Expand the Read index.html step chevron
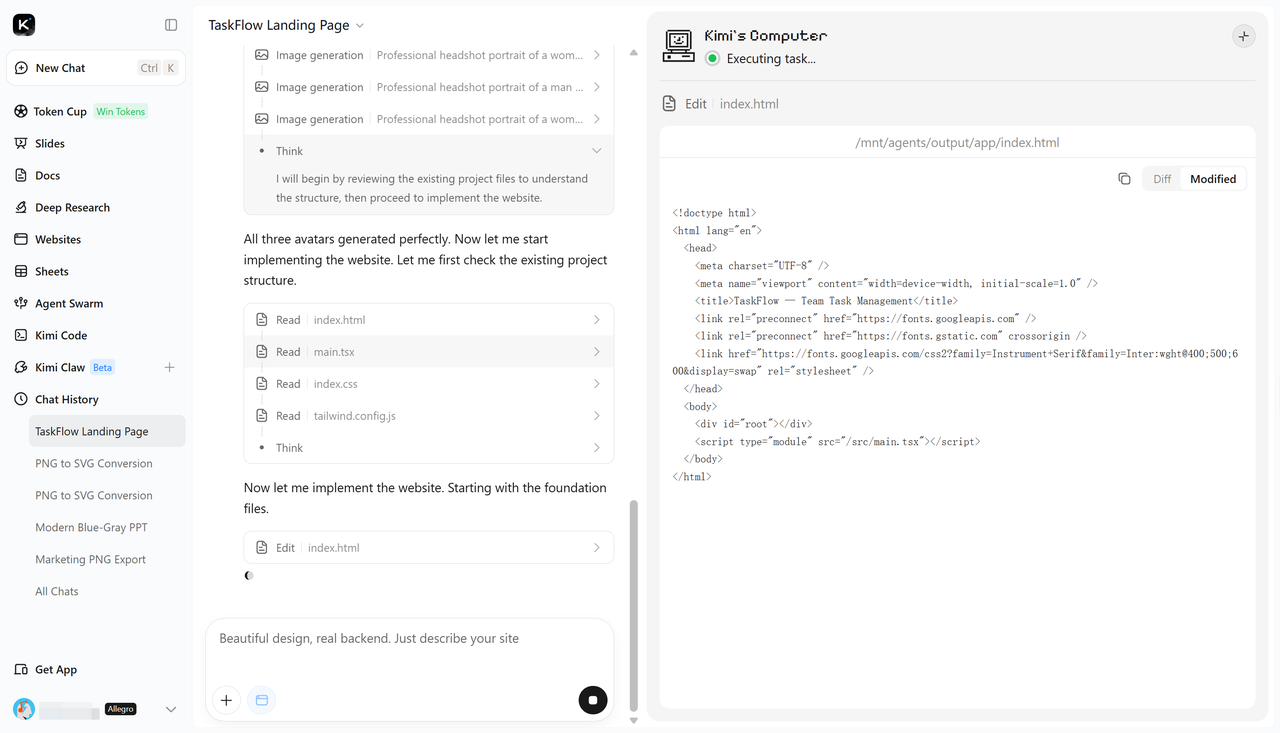Screen dimensions: 1280x733 (597, 320)
